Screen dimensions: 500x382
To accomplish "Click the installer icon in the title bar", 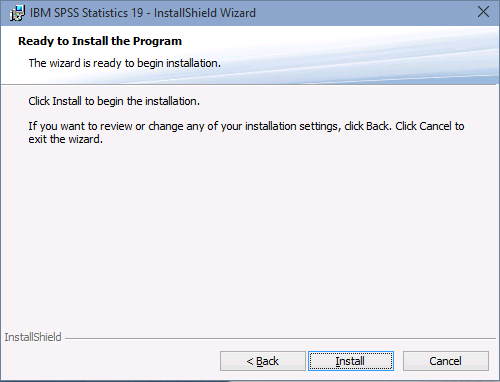I will click(17, 13).
